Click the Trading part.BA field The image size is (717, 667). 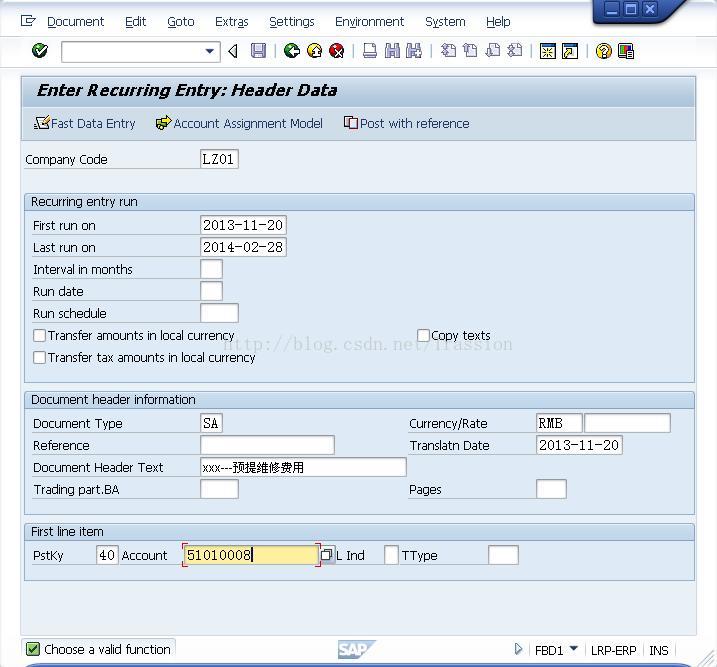point(219,489)
